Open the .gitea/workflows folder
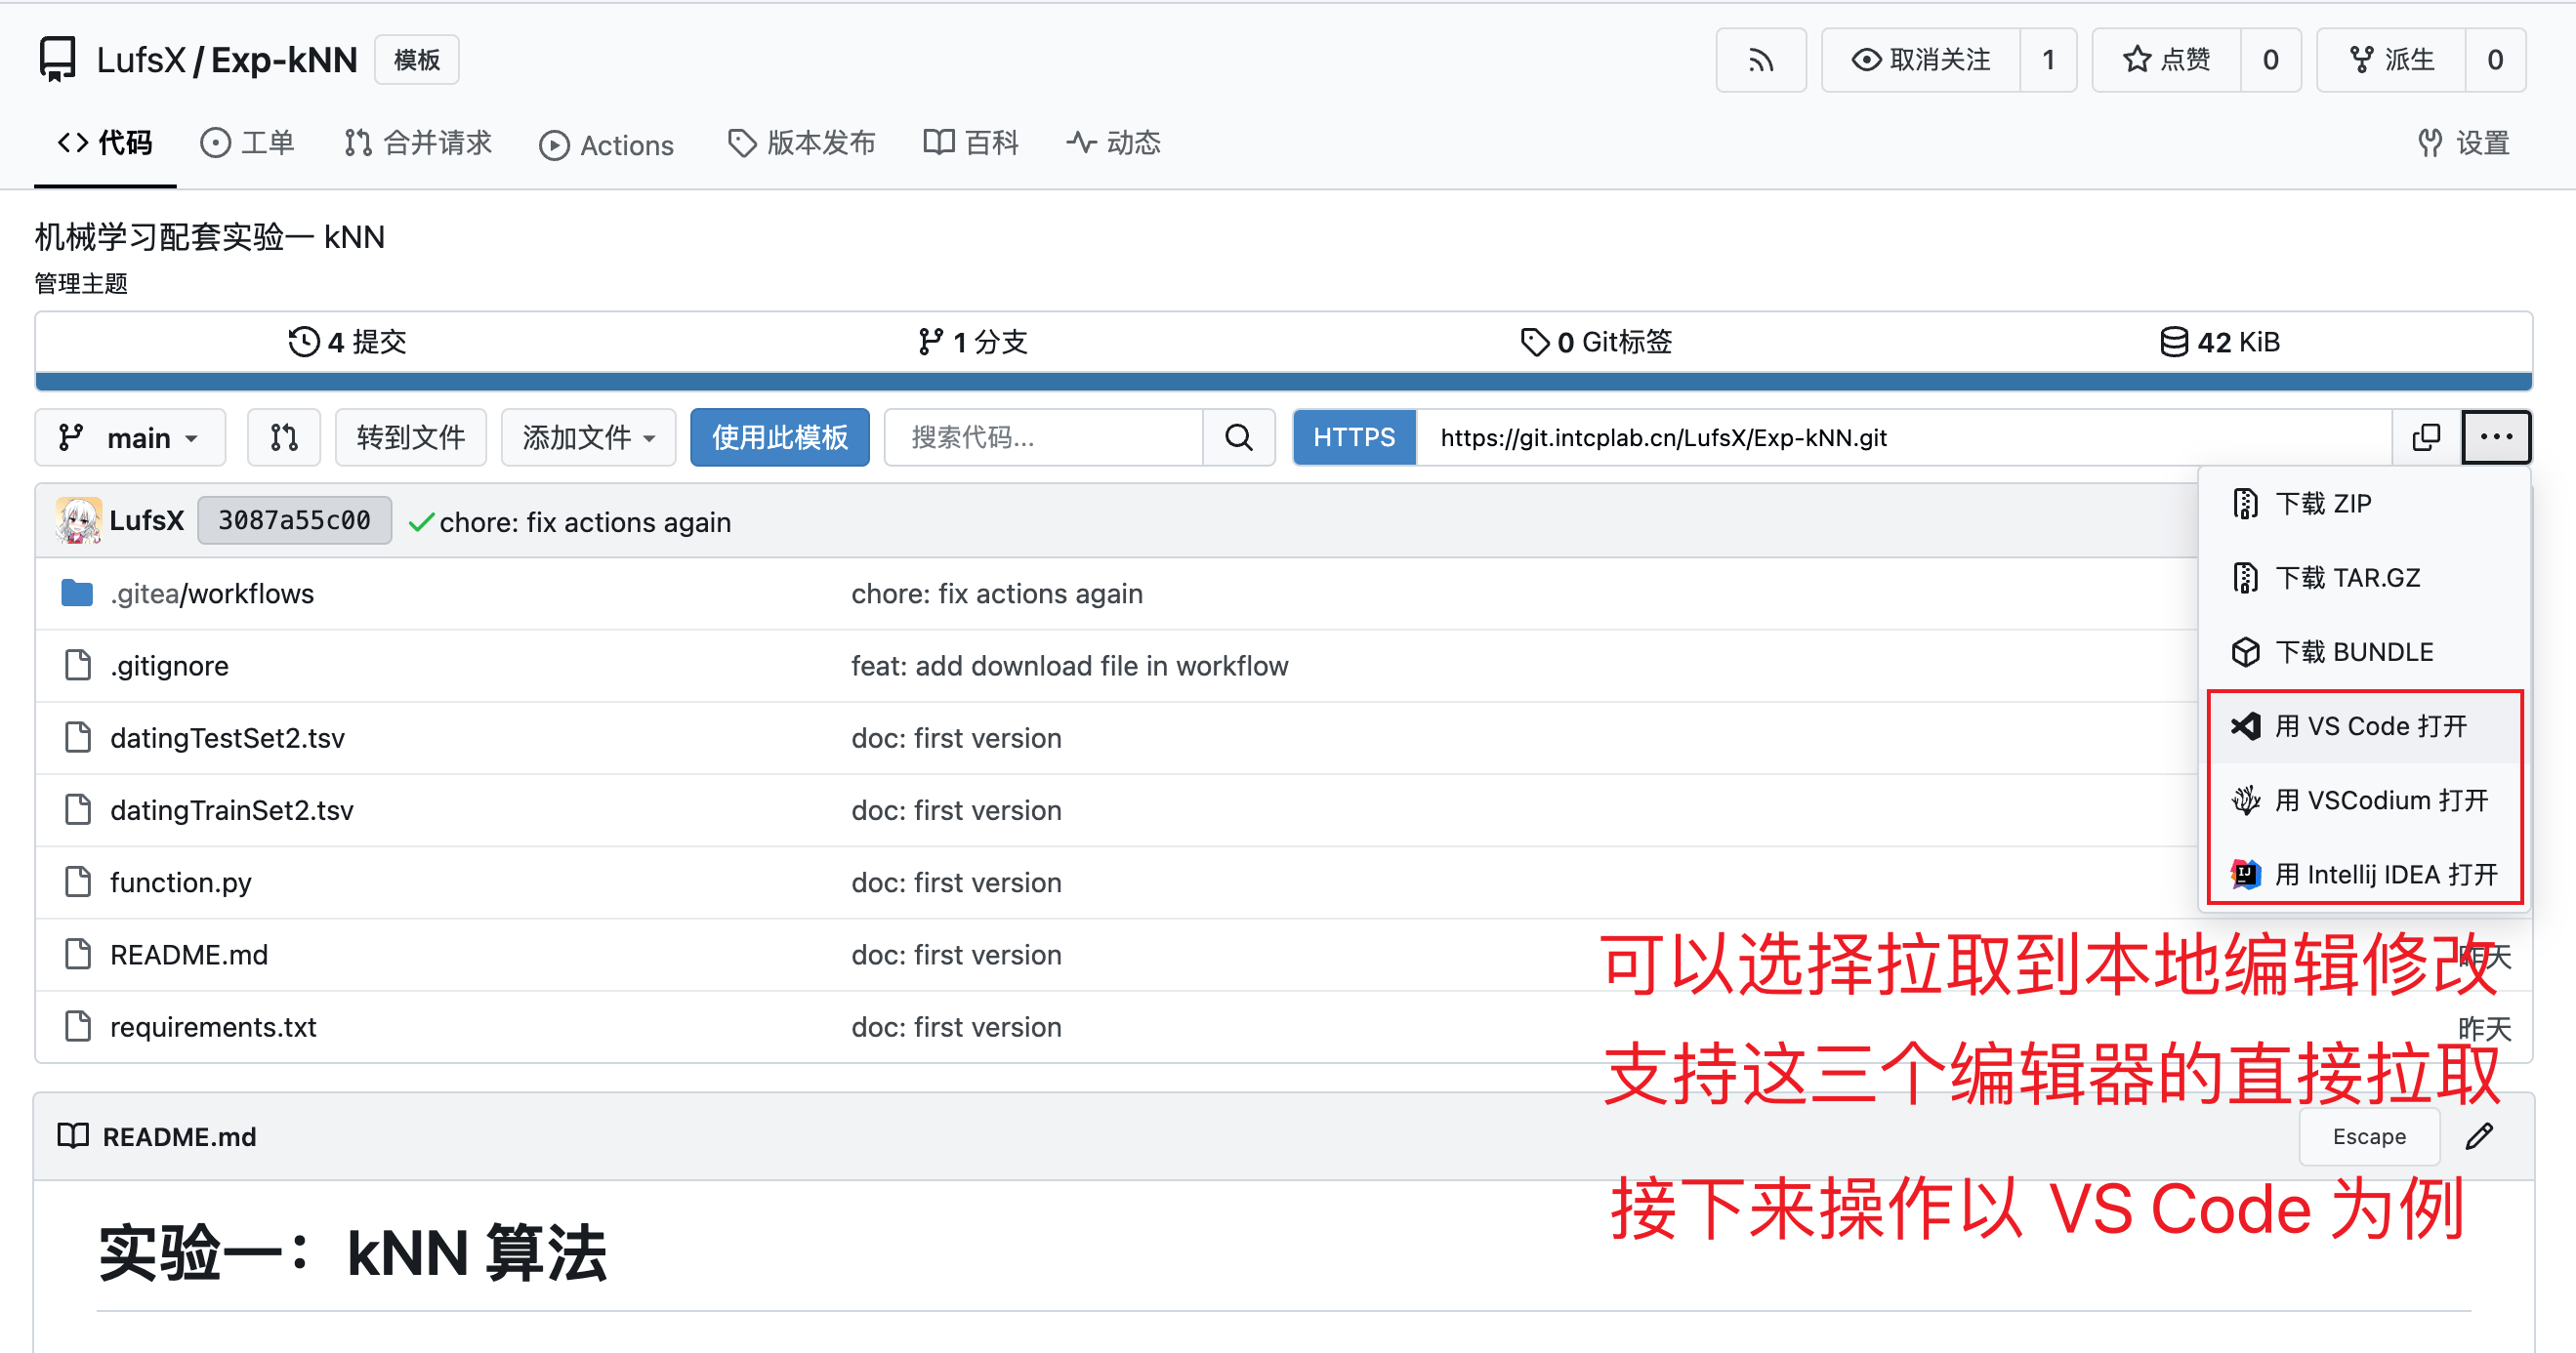Viewport: 2576px width, 1353px height. (x=212, y=593)
